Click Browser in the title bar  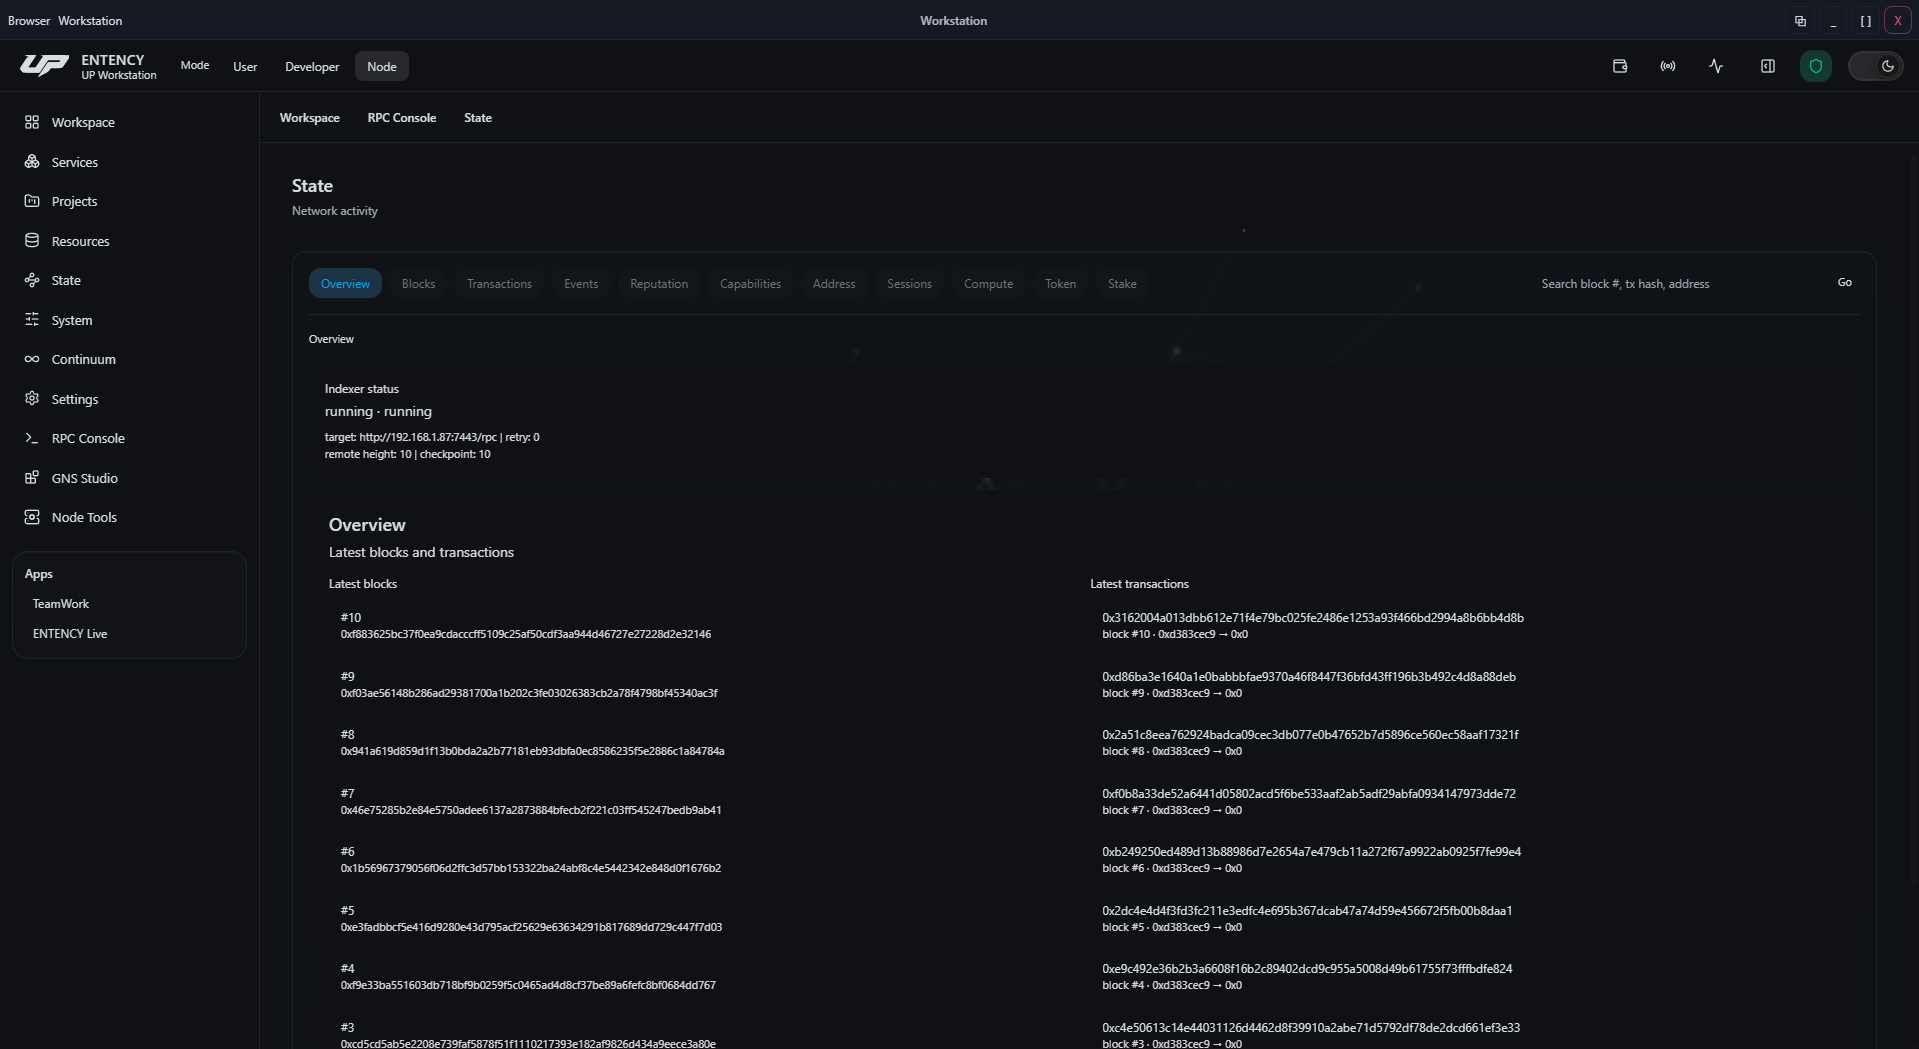(29, 21)
